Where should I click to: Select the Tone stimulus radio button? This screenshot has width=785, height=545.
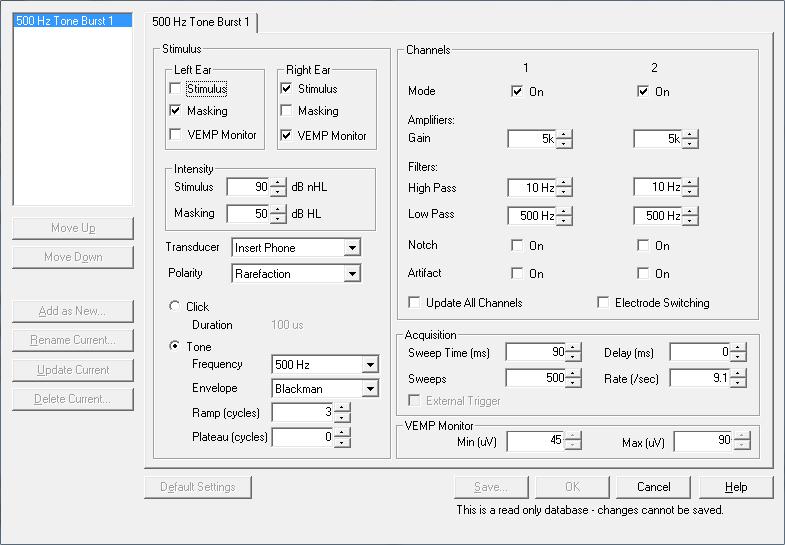coord(174,346)
